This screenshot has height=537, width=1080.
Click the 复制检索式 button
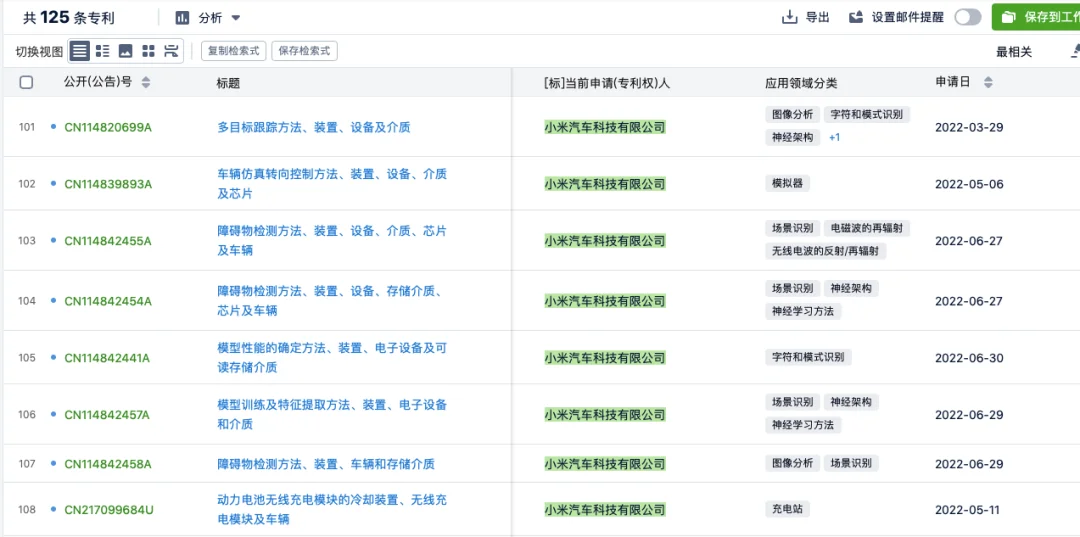(233, 51)
